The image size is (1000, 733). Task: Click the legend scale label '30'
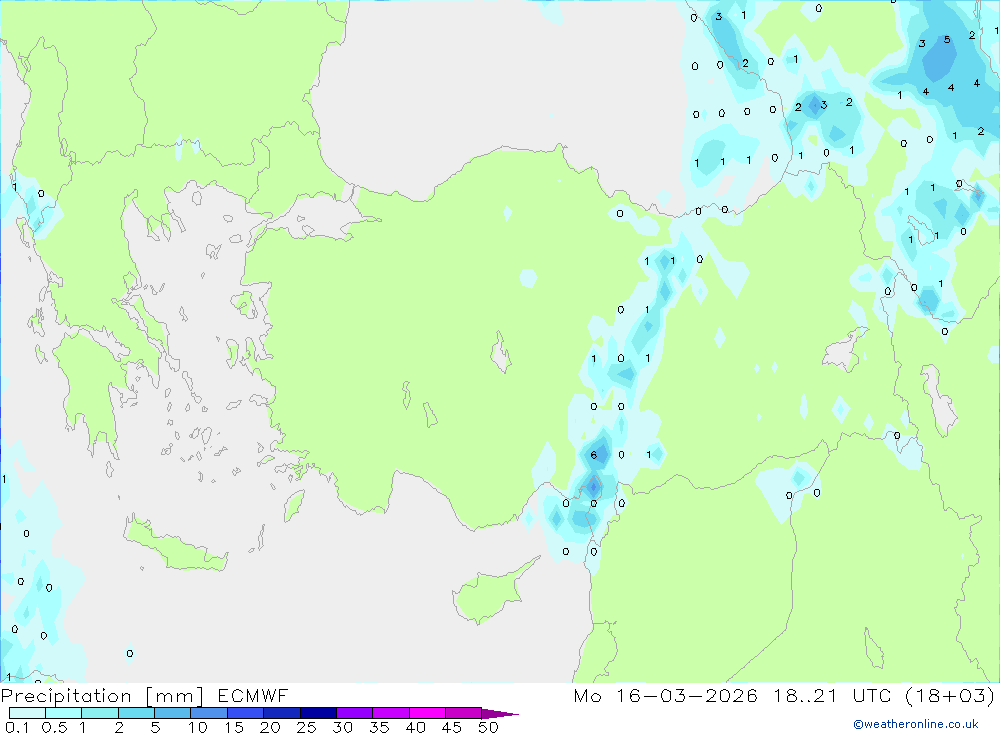point(342,727)
